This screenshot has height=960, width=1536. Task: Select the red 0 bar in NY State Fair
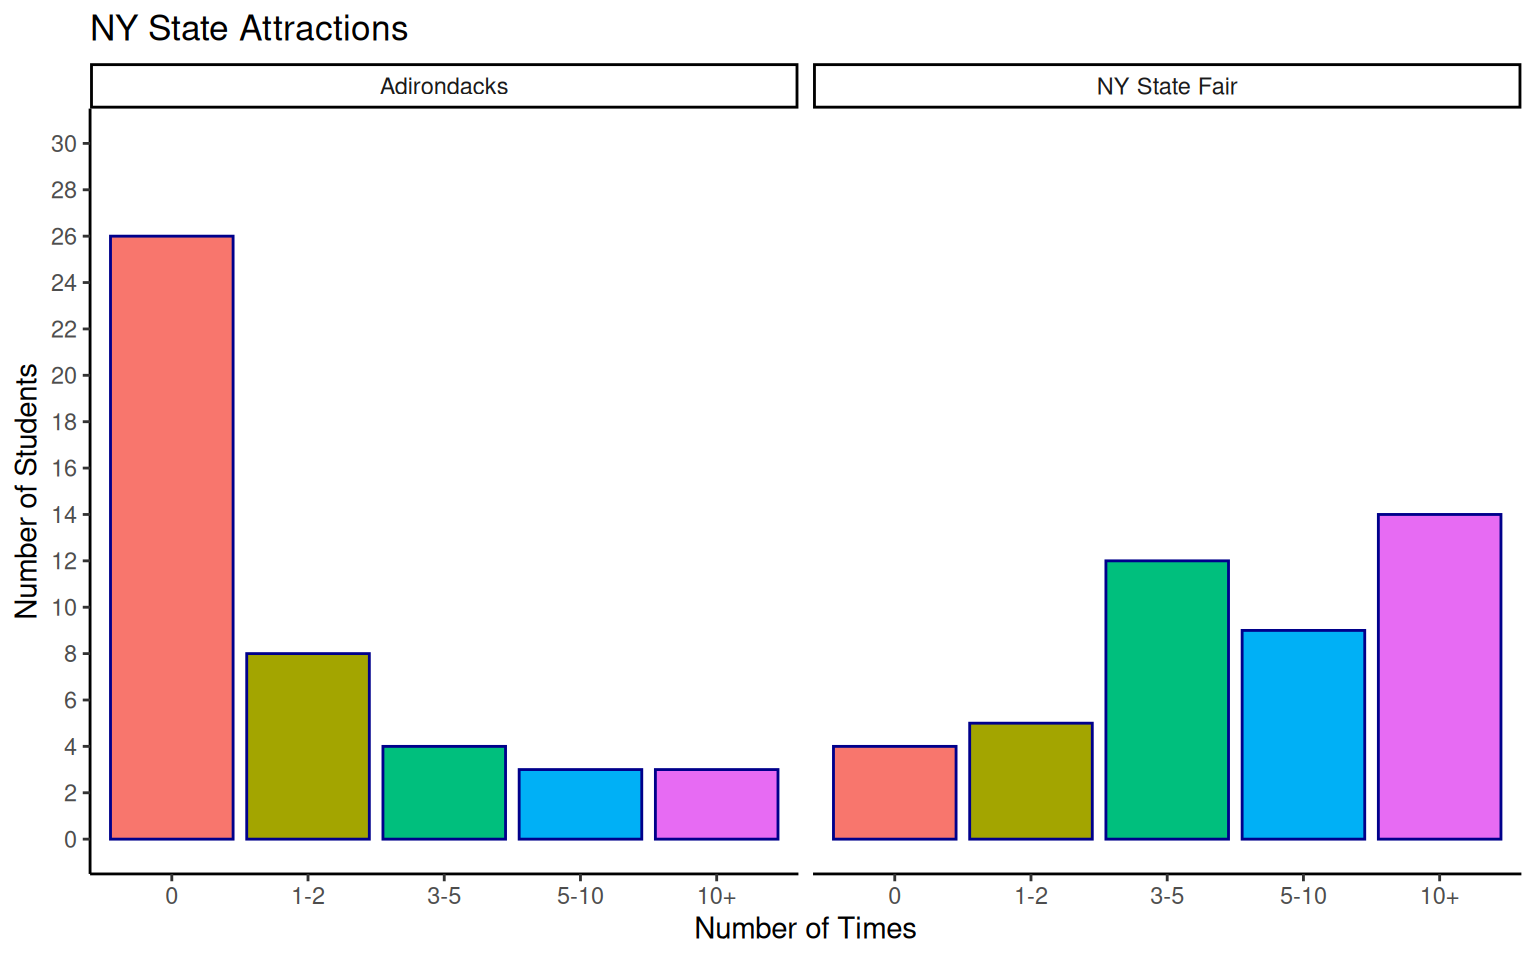pyautogui.click(x=894, y=792)
